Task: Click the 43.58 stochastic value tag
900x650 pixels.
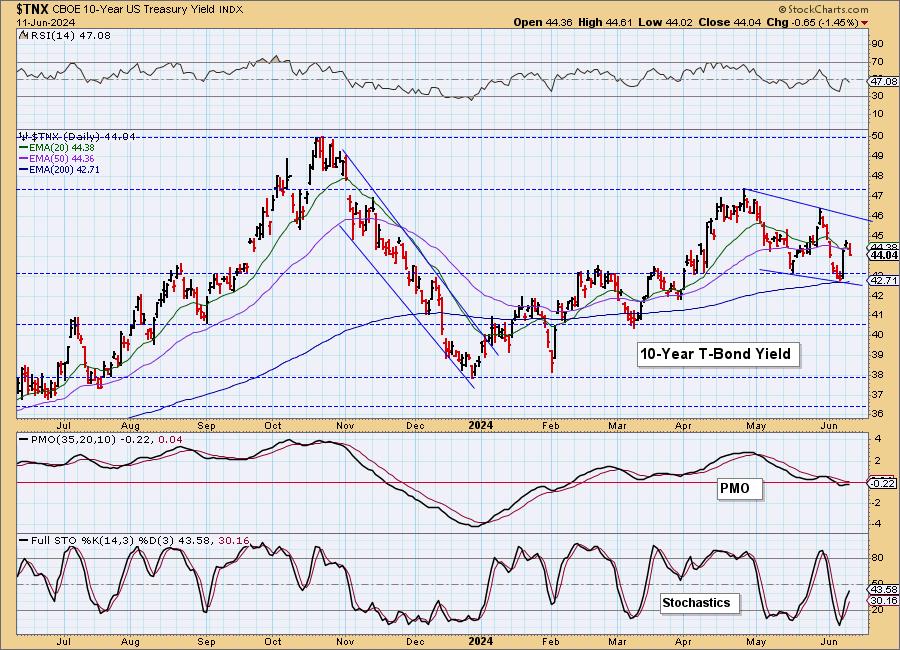Action: coord(883,590)
